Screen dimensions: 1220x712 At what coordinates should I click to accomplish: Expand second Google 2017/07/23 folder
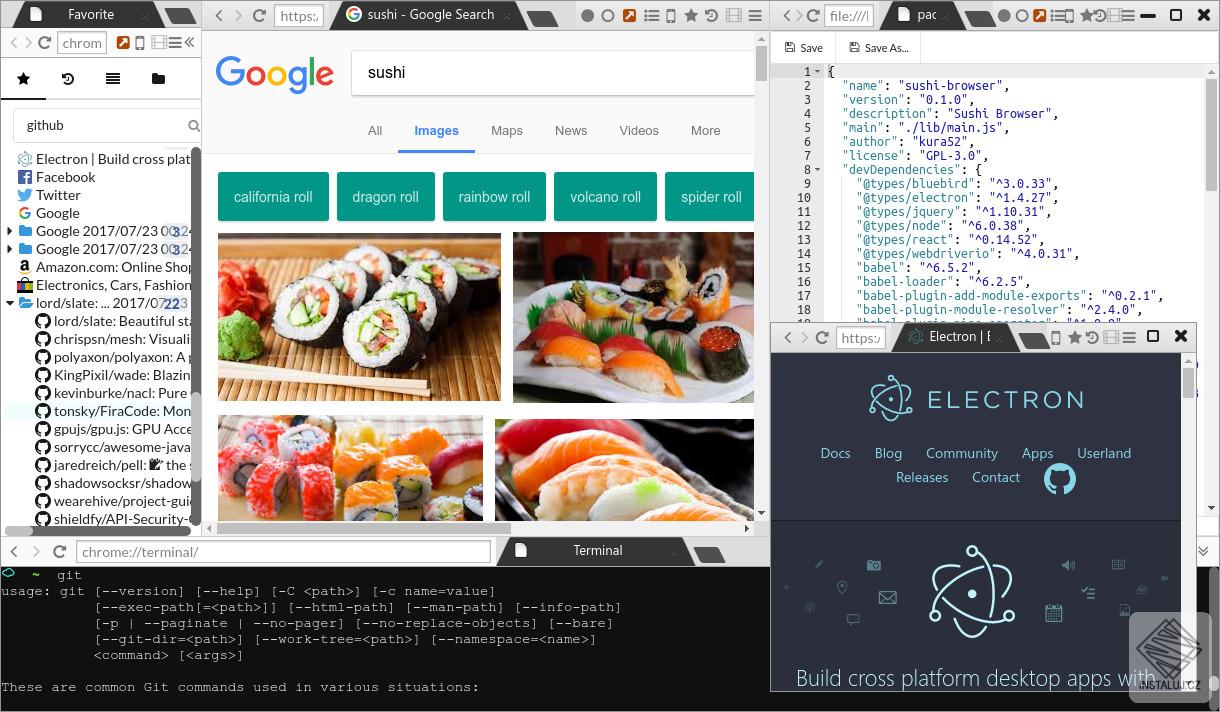coord(10,249)
